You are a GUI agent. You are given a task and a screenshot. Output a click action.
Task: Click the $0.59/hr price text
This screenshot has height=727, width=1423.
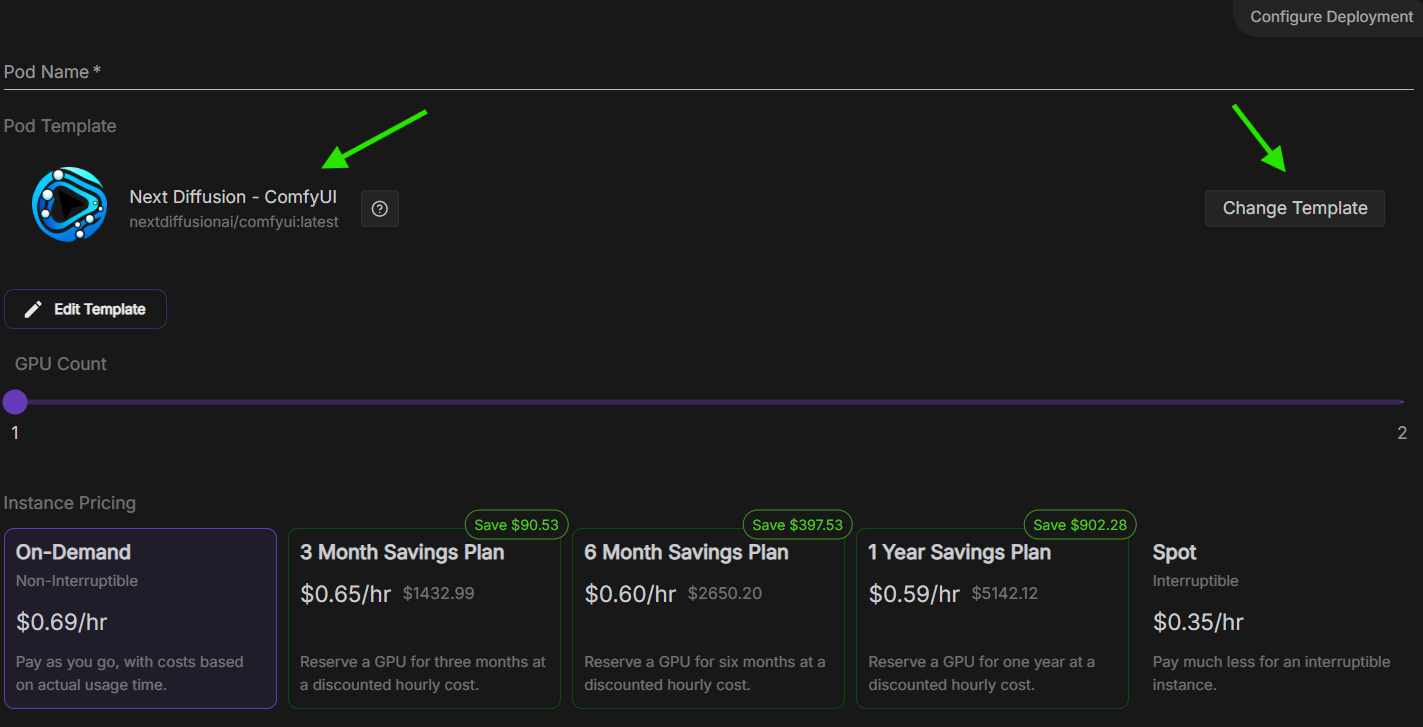914,594
